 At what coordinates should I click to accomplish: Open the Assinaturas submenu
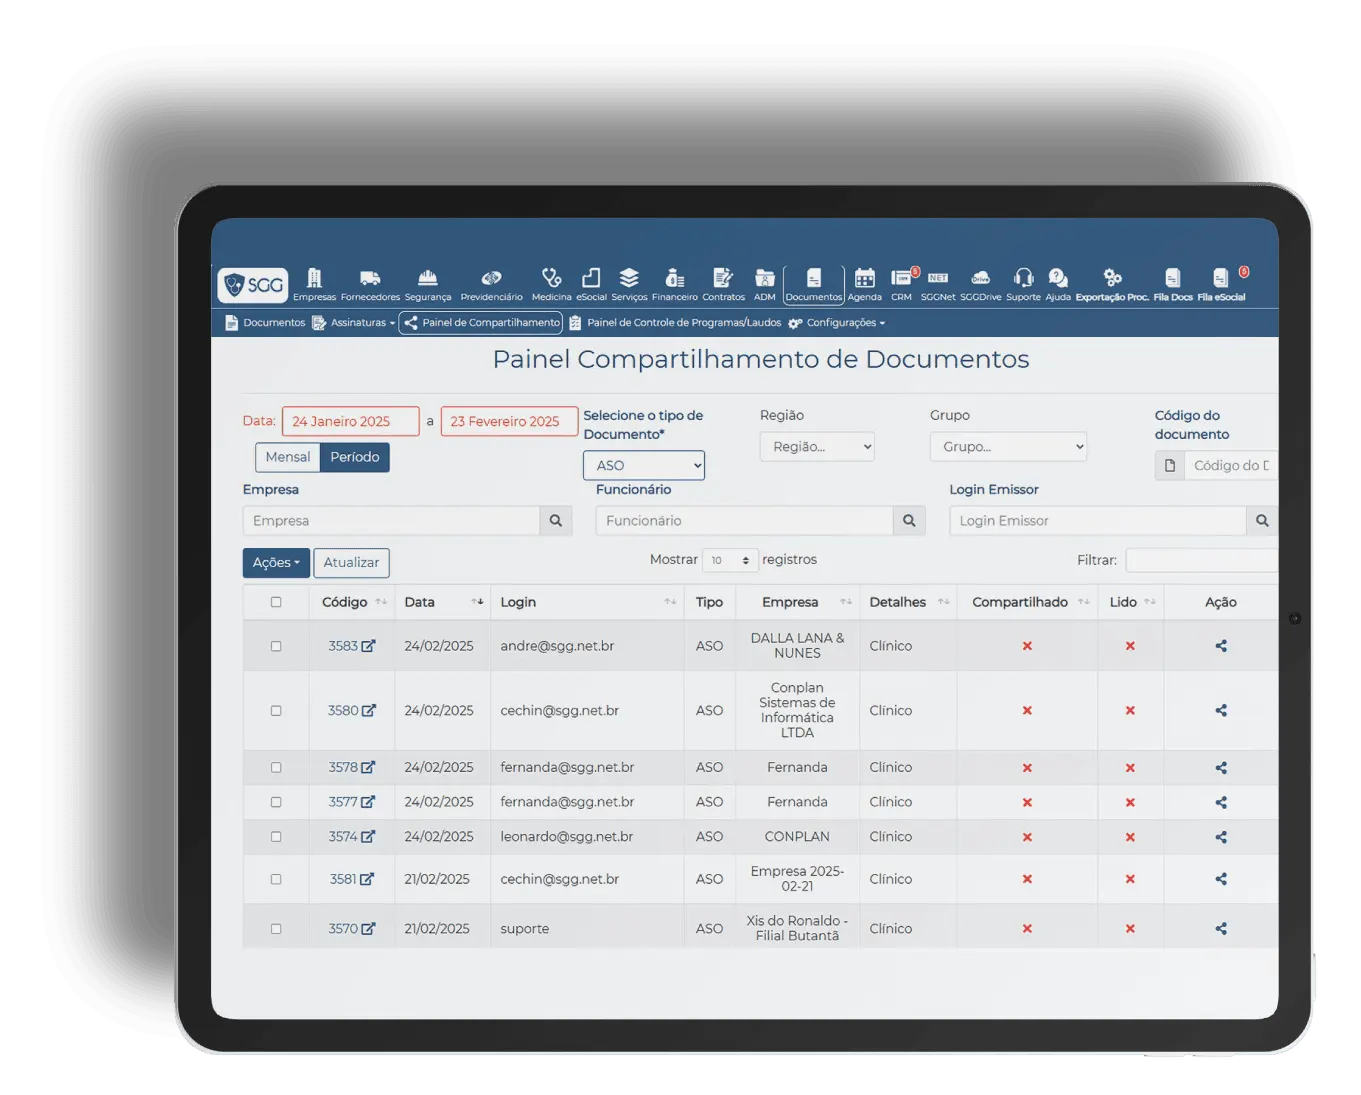click(x=354, y=323)
